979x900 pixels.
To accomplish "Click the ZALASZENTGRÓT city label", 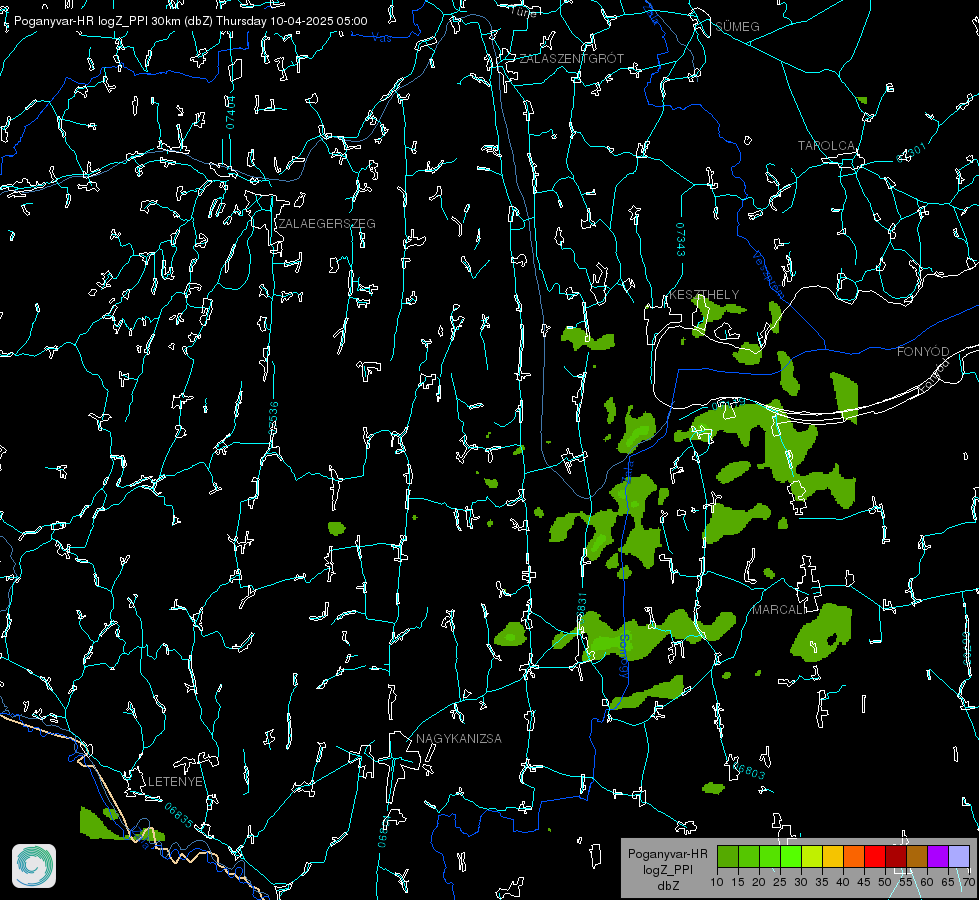I will pyautogui.click(x=571, y=59).
